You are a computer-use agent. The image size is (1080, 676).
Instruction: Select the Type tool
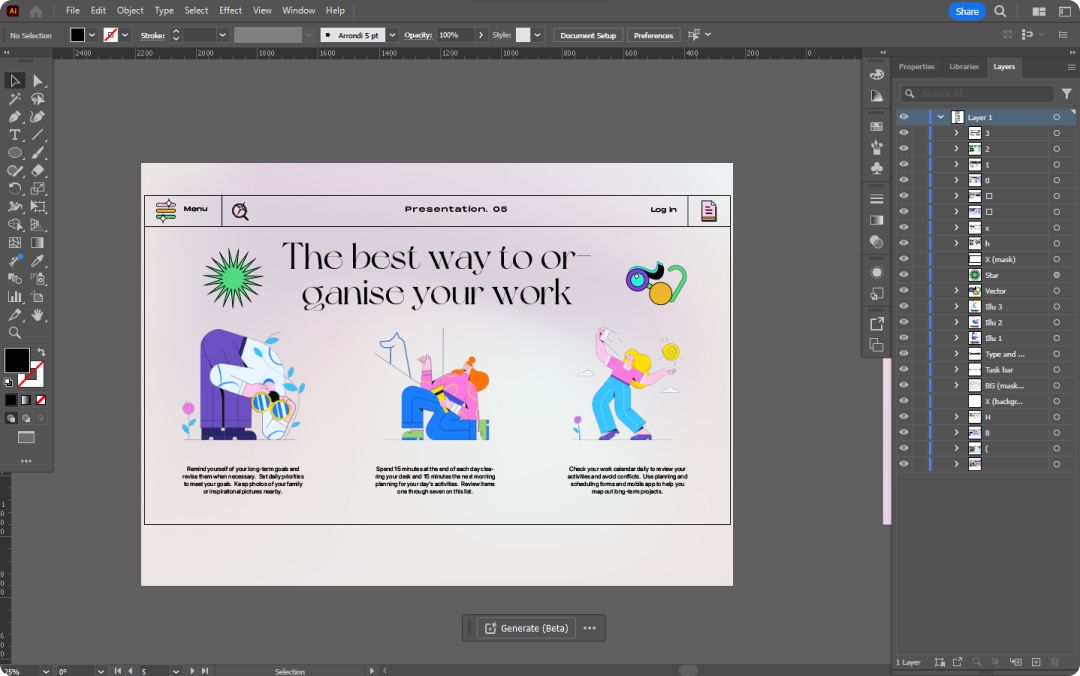[15, 135]
